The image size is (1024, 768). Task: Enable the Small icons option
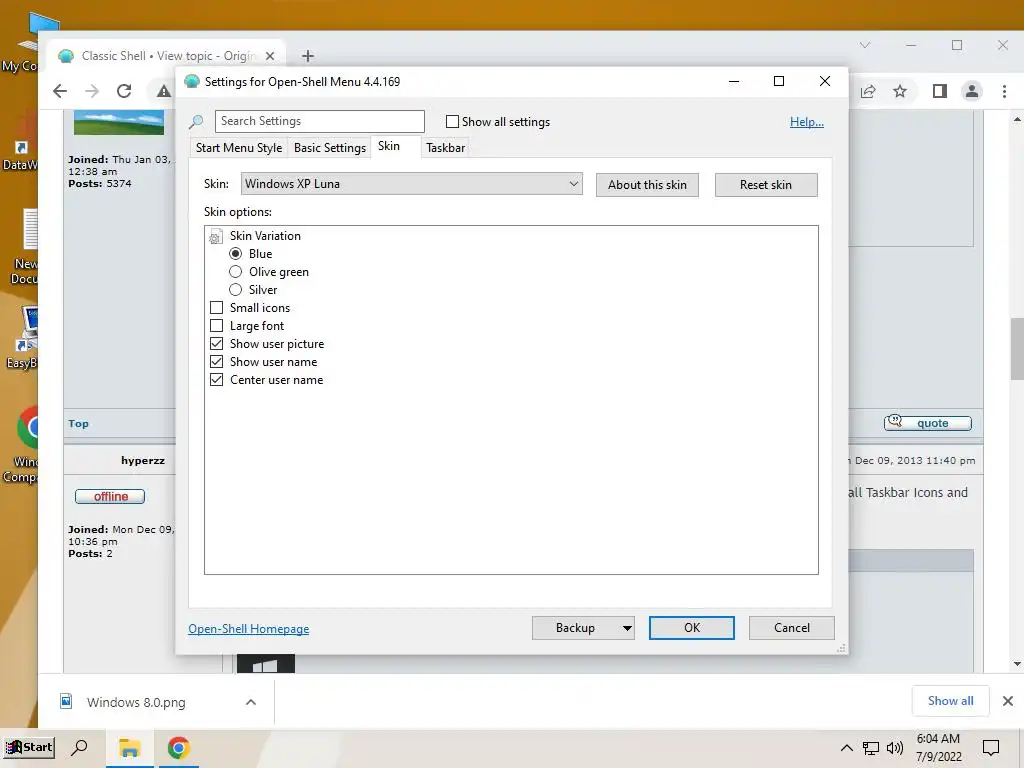point(216,308)
